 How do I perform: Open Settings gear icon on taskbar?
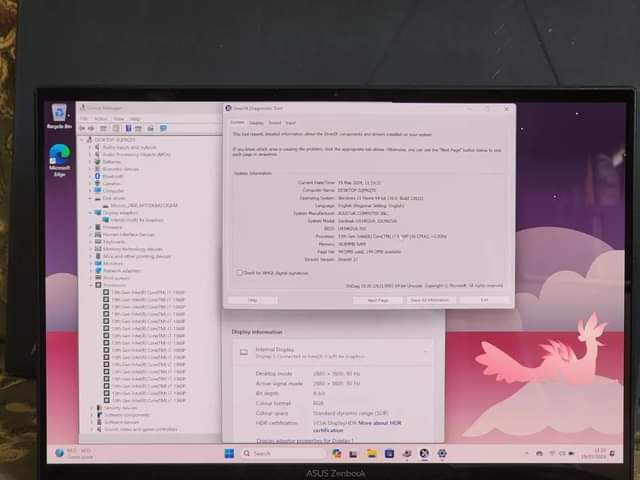click(x=442, y=453)
